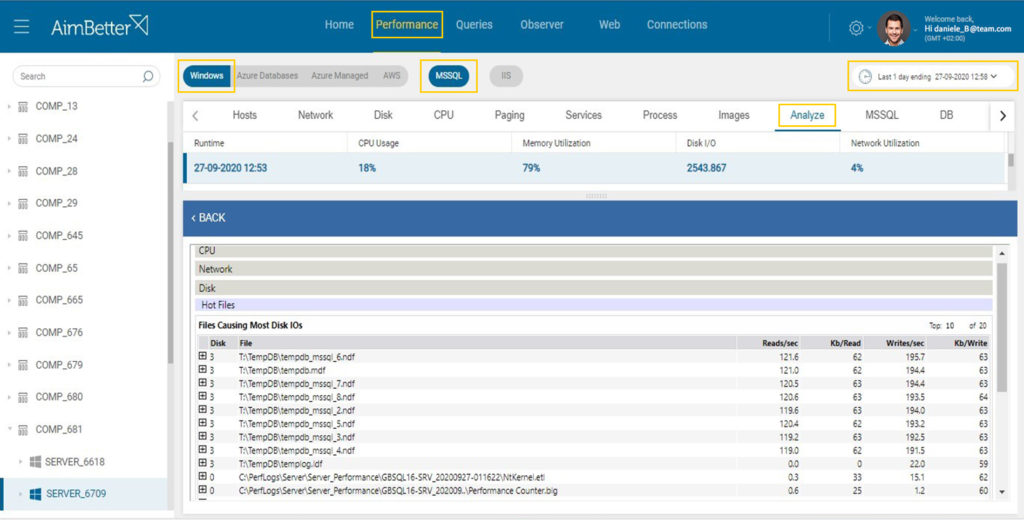This screenshot has height=520, width=1024.
Task: Switch to the Hosts tab
Action: (244, 115)
